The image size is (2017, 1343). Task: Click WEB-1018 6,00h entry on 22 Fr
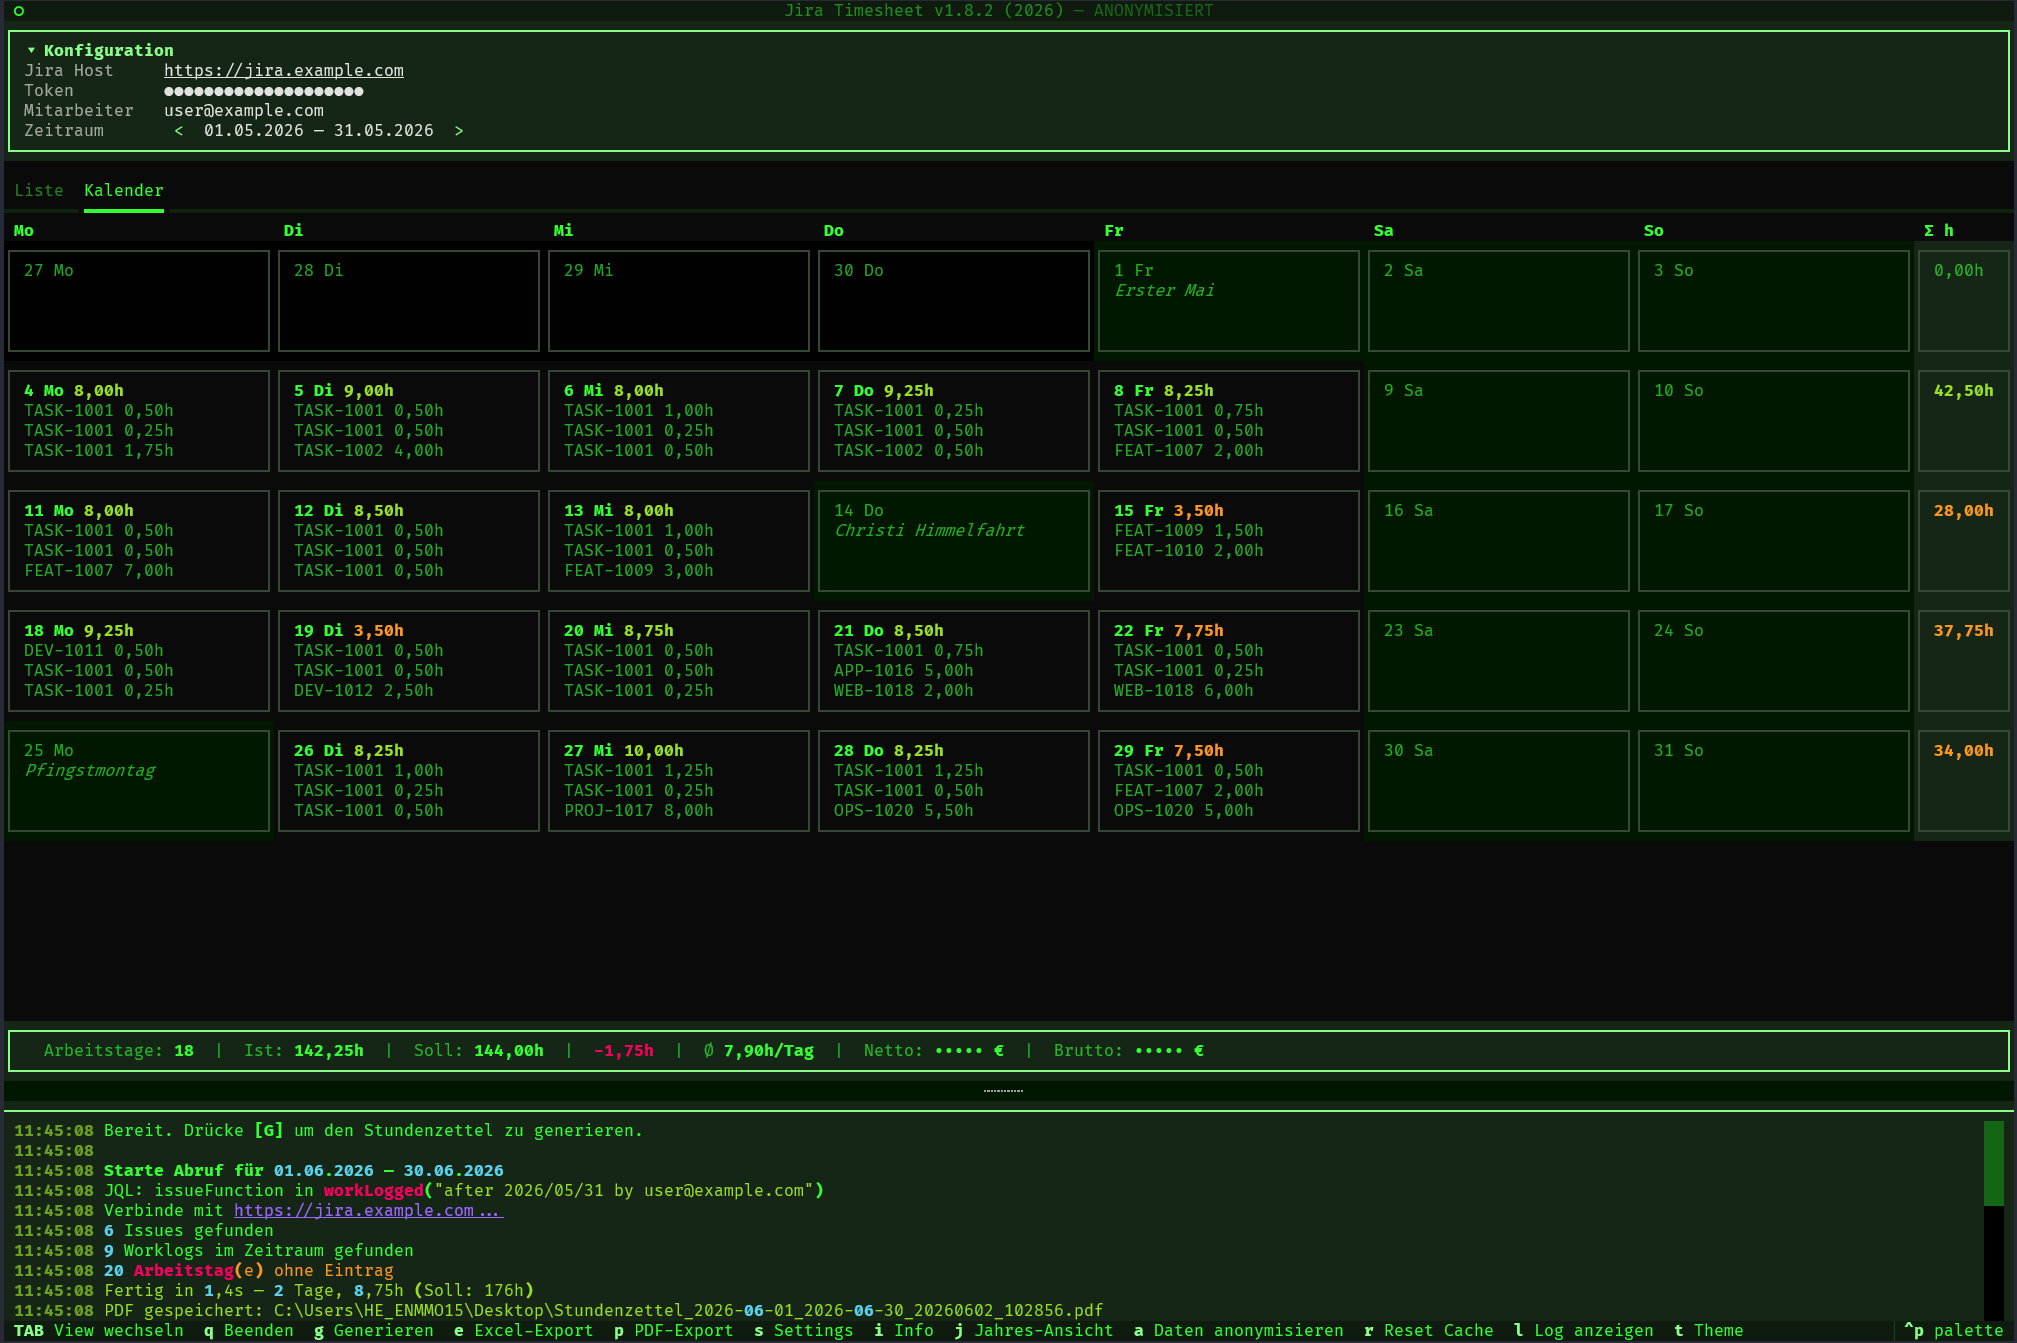click(1184, 691)
